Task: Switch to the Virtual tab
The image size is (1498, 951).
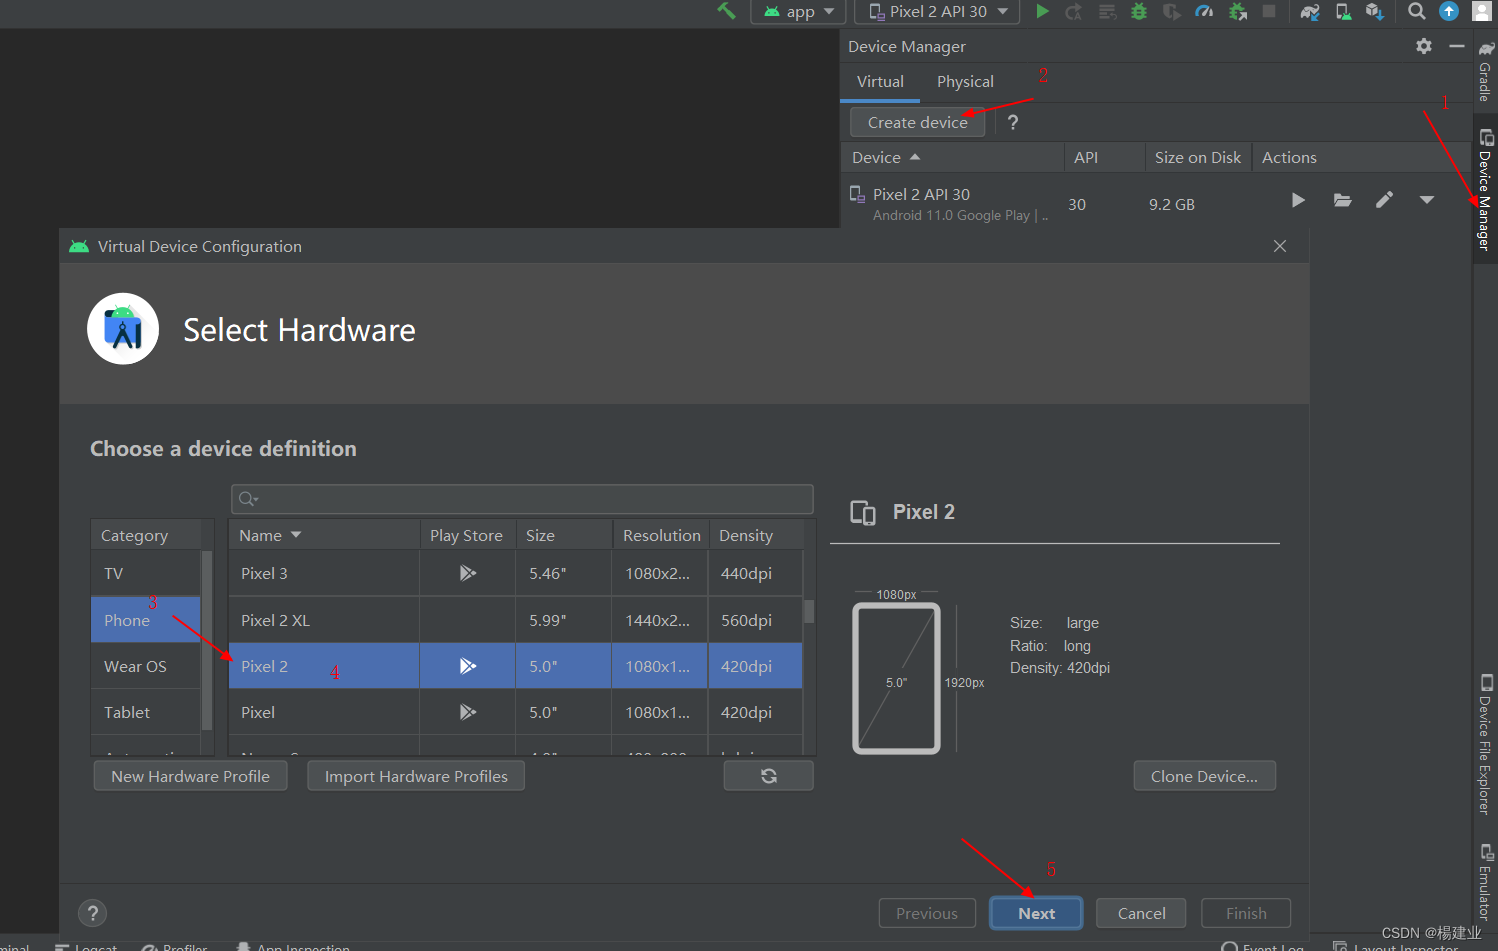Action: pyautogui.click(x=880, y=82)
